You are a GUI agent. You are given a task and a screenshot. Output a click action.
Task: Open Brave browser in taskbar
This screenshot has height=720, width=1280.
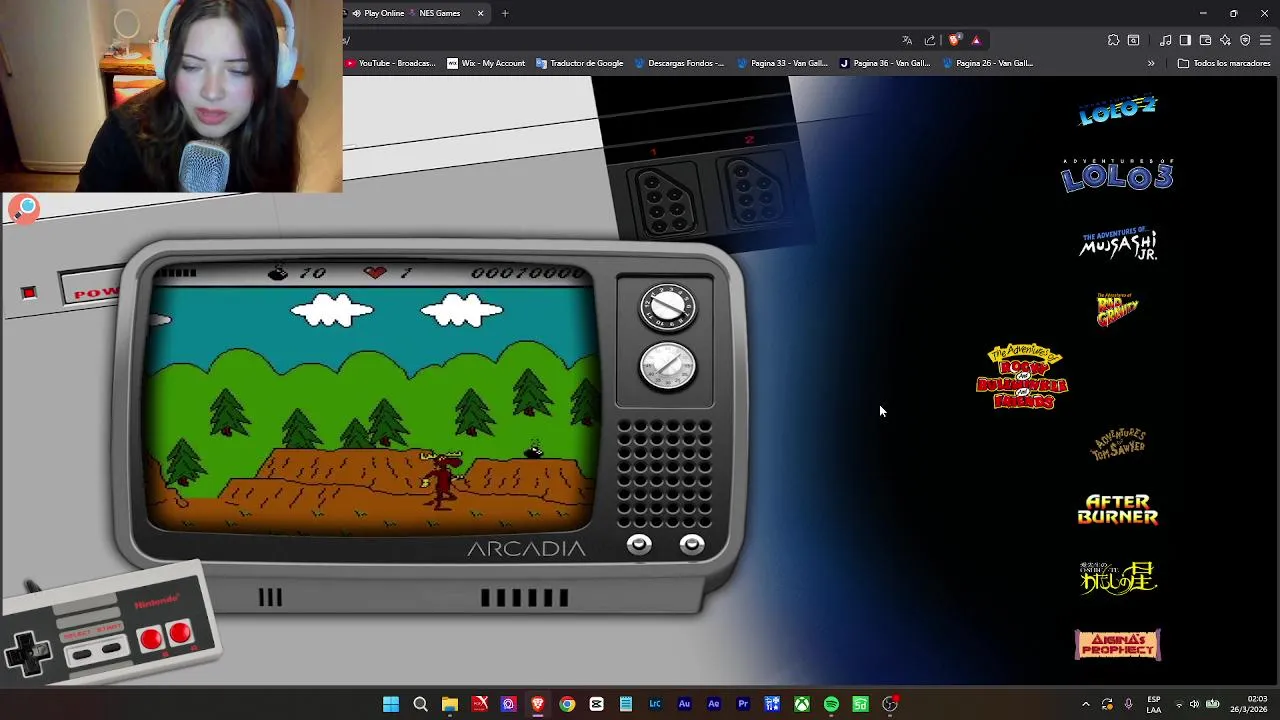click(538, 704)
